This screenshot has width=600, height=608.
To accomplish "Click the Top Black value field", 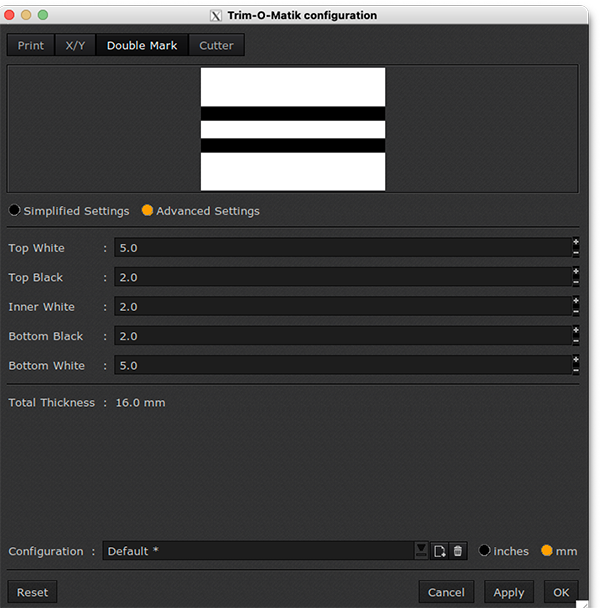I will [343, 277].
